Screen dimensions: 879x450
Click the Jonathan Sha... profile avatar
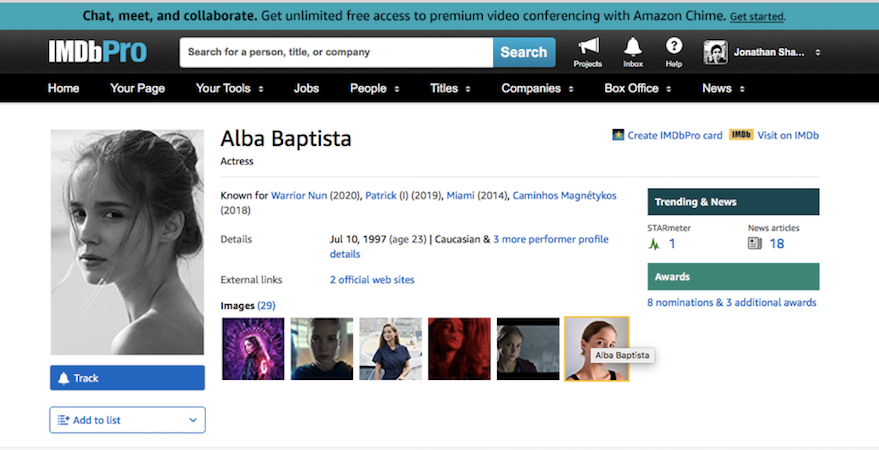716,53
